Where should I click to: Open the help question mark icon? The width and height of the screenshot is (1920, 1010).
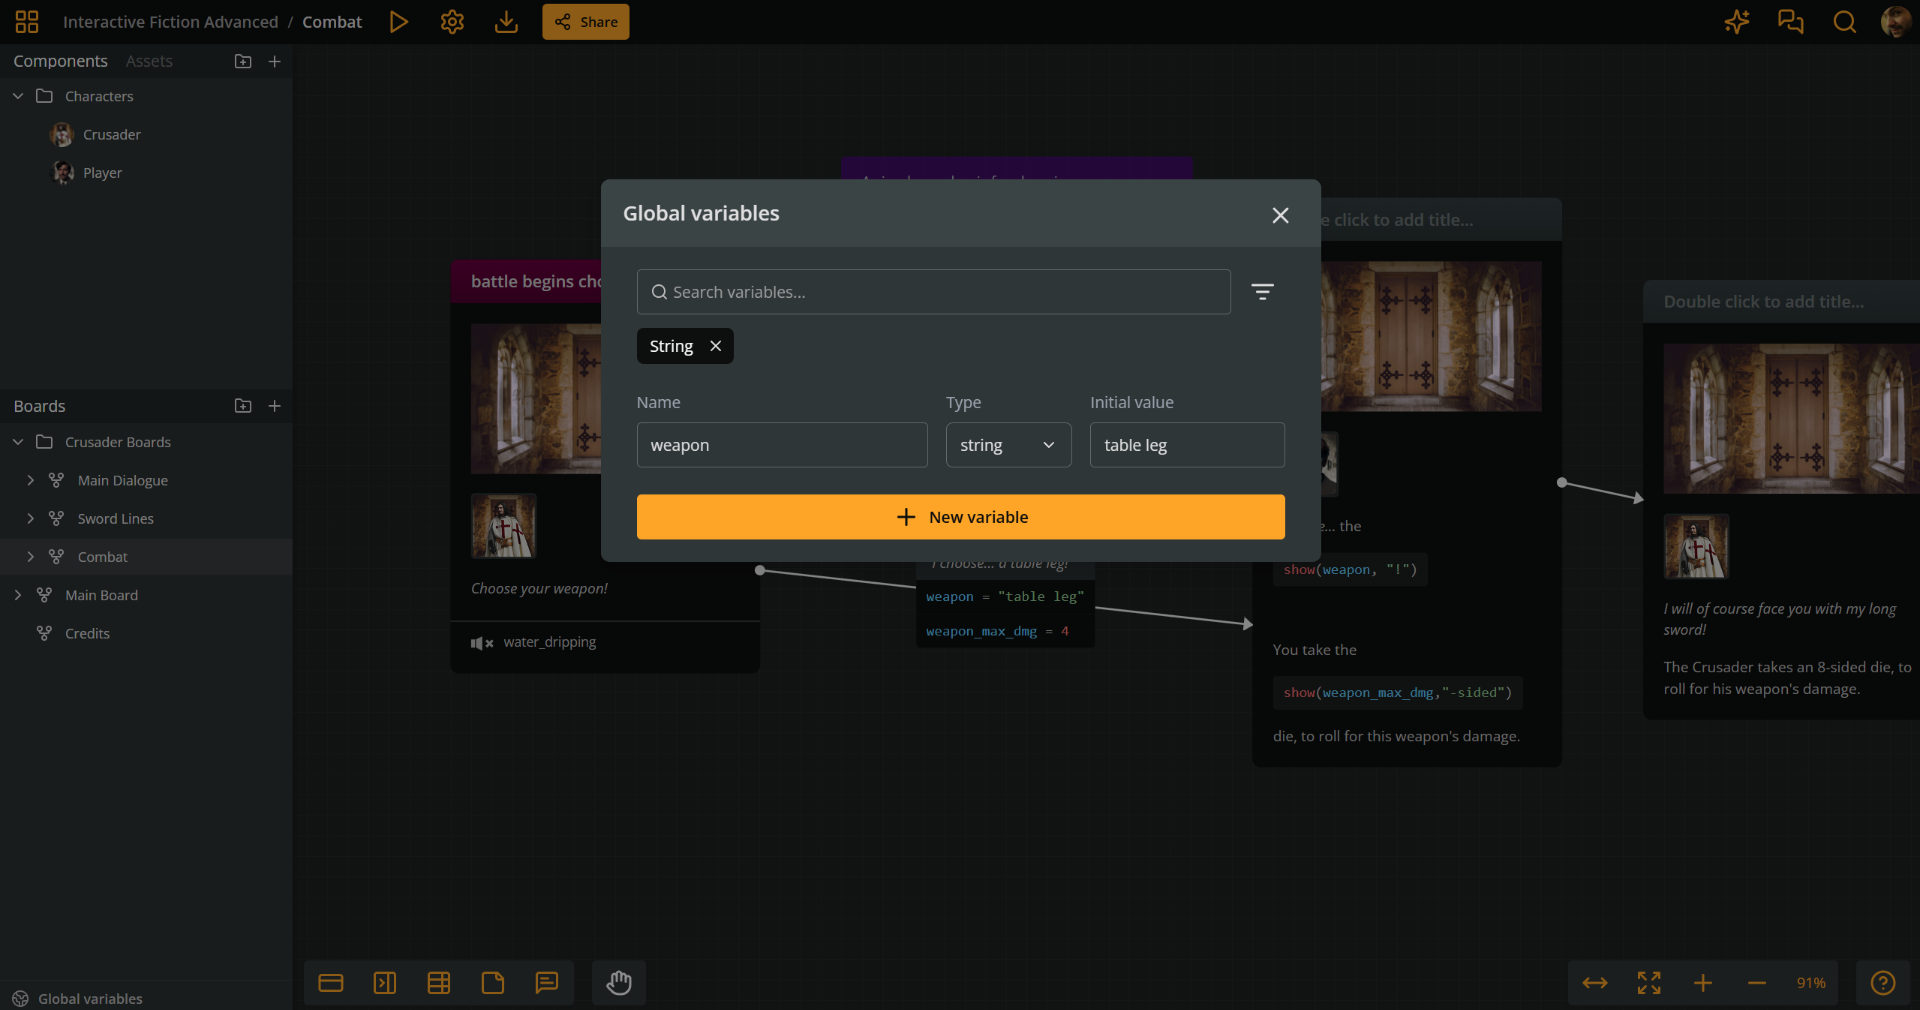pyautogui.click(x=1883, y=983)
